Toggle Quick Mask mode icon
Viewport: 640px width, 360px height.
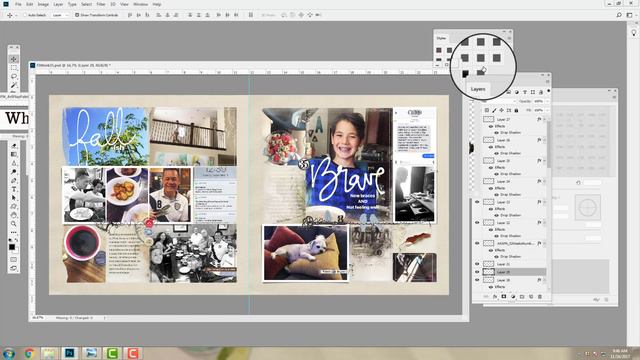tap(13, 259)
